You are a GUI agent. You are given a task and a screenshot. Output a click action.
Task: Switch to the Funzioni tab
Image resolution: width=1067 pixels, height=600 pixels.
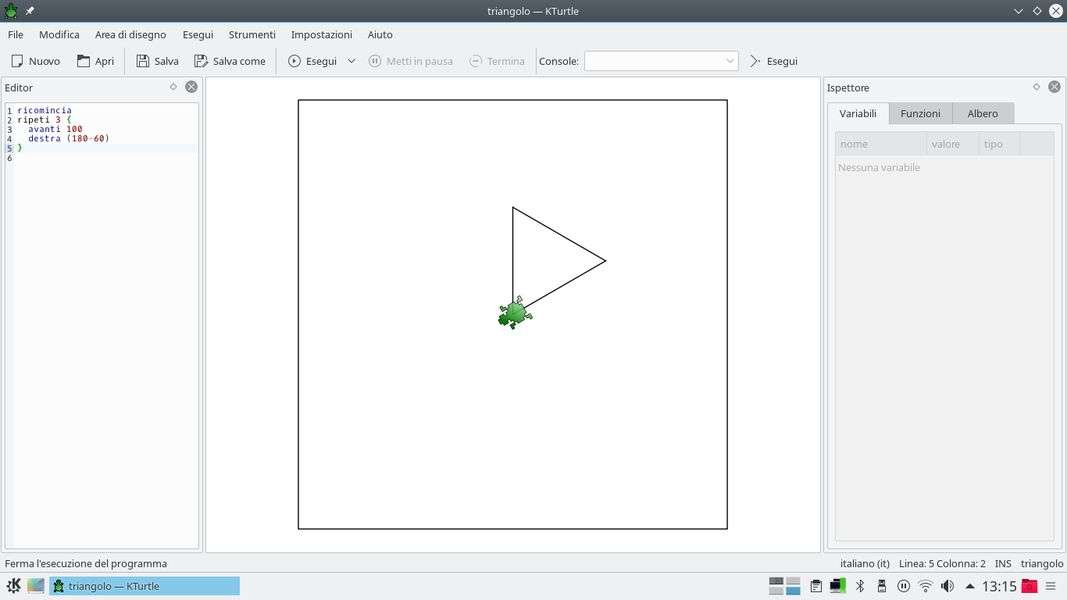pos(920,114)
